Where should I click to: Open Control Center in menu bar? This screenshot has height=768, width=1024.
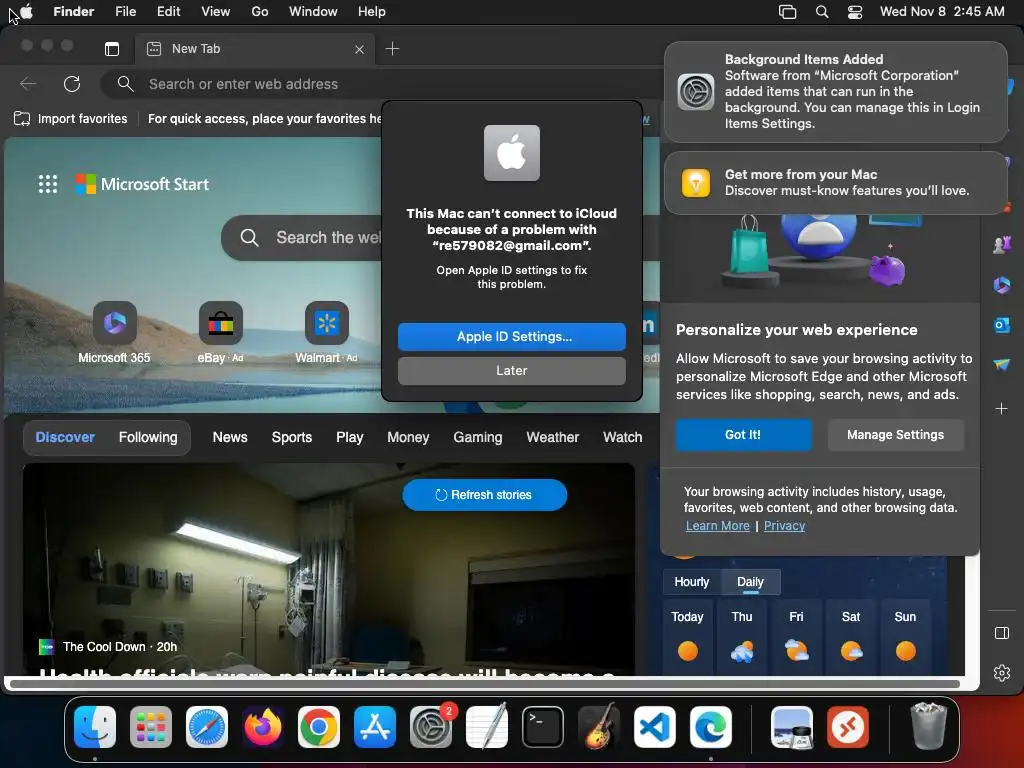[855, 12]
